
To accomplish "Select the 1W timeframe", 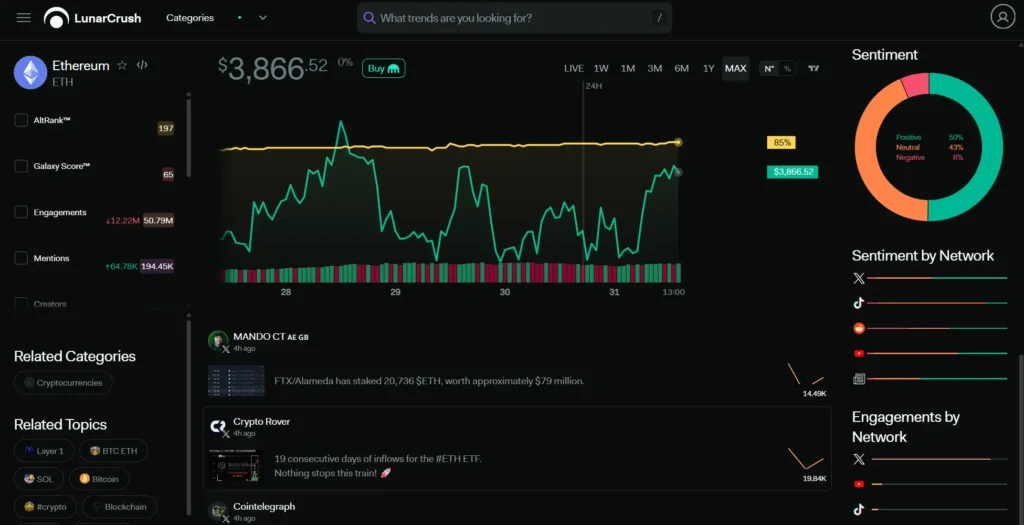I will (x=601, y=69).
